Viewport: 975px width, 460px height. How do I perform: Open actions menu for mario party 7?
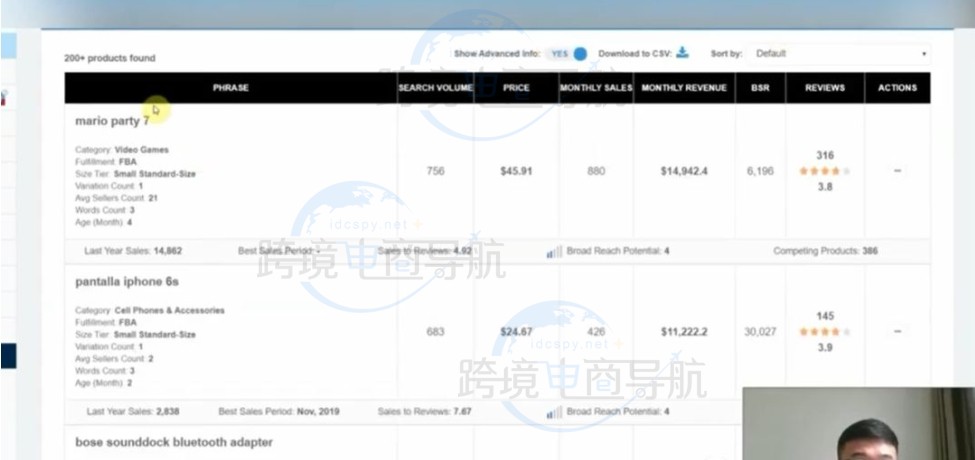pos(897,171)
